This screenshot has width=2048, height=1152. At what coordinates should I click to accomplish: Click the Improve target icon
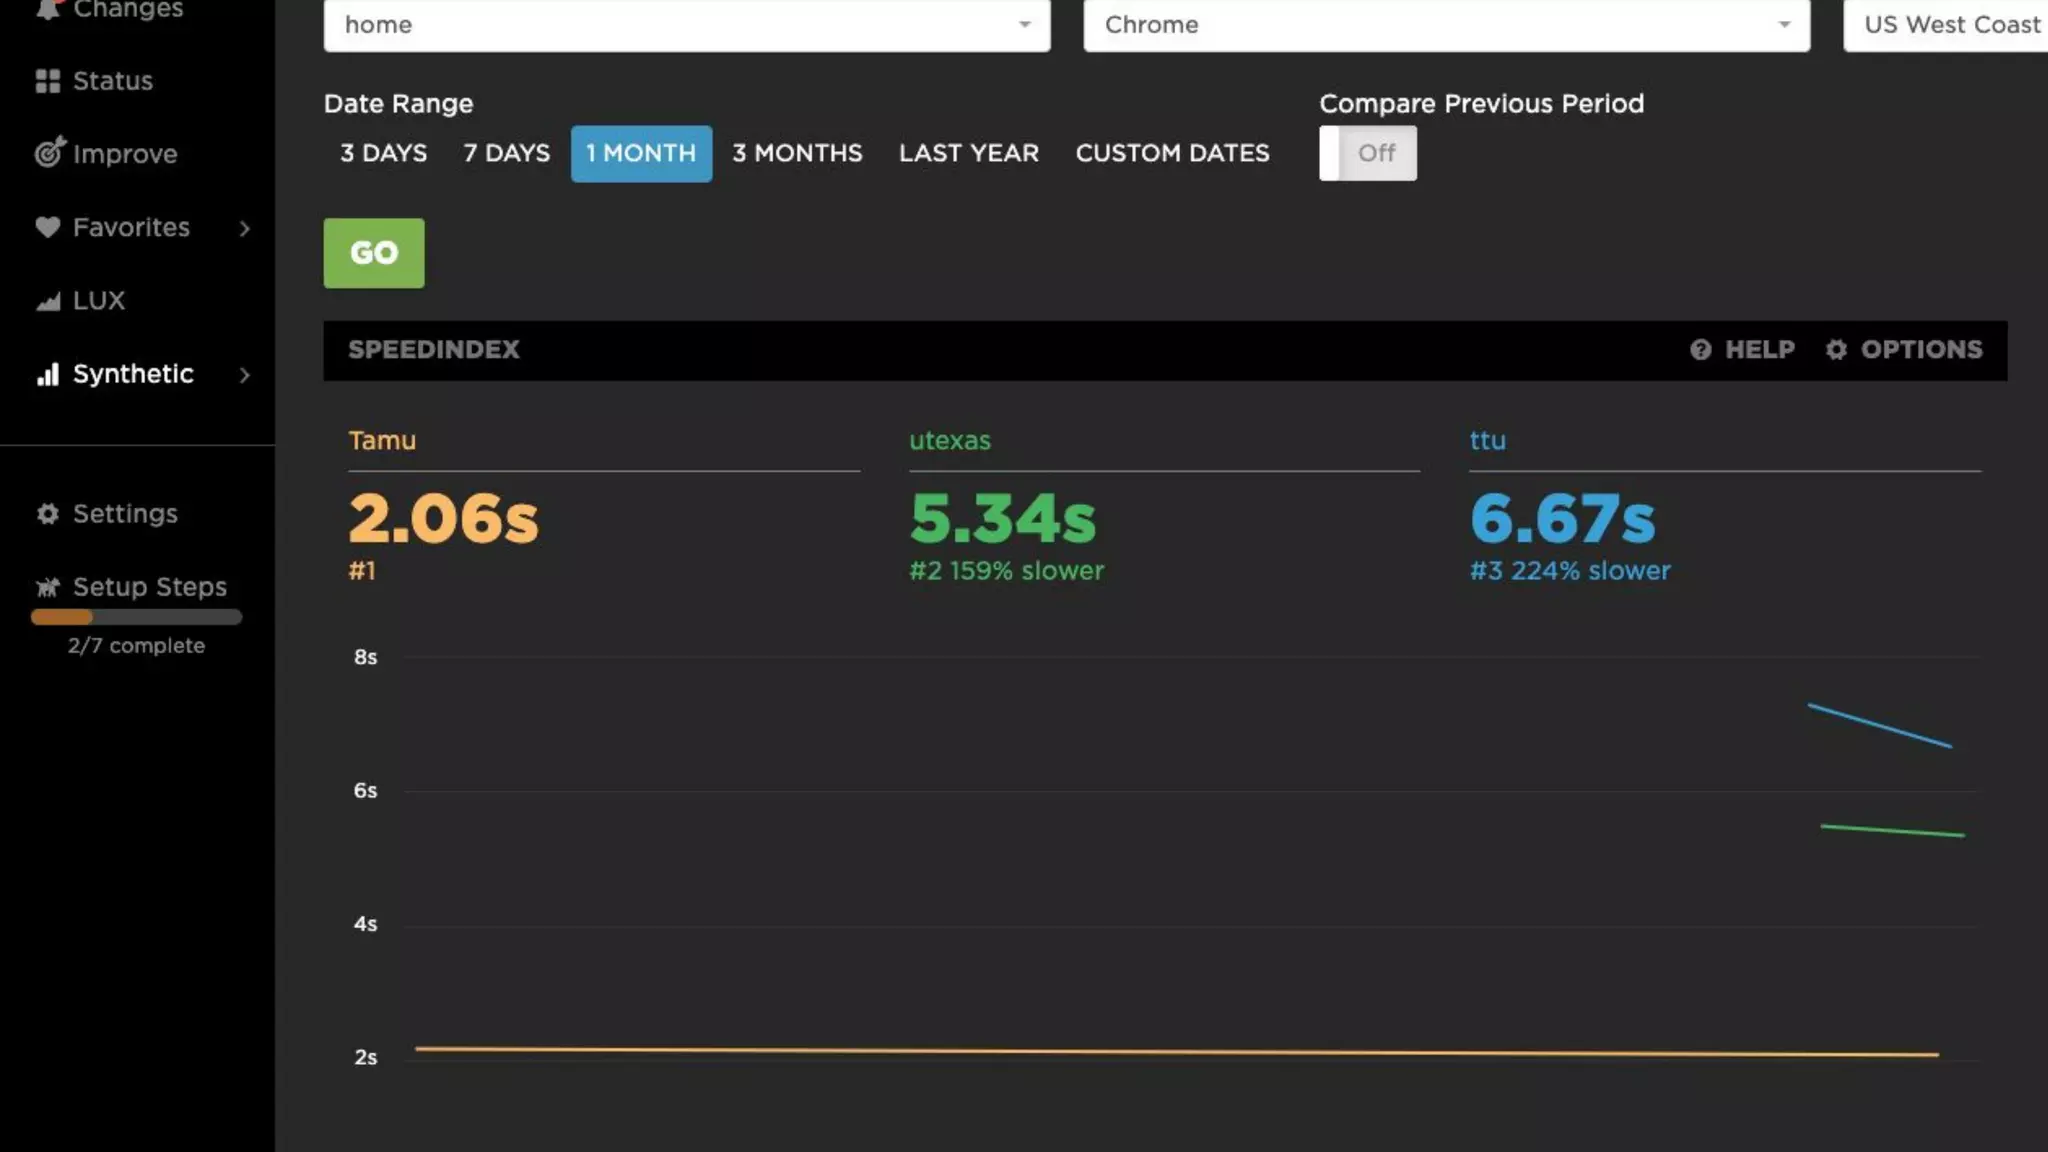49,152
